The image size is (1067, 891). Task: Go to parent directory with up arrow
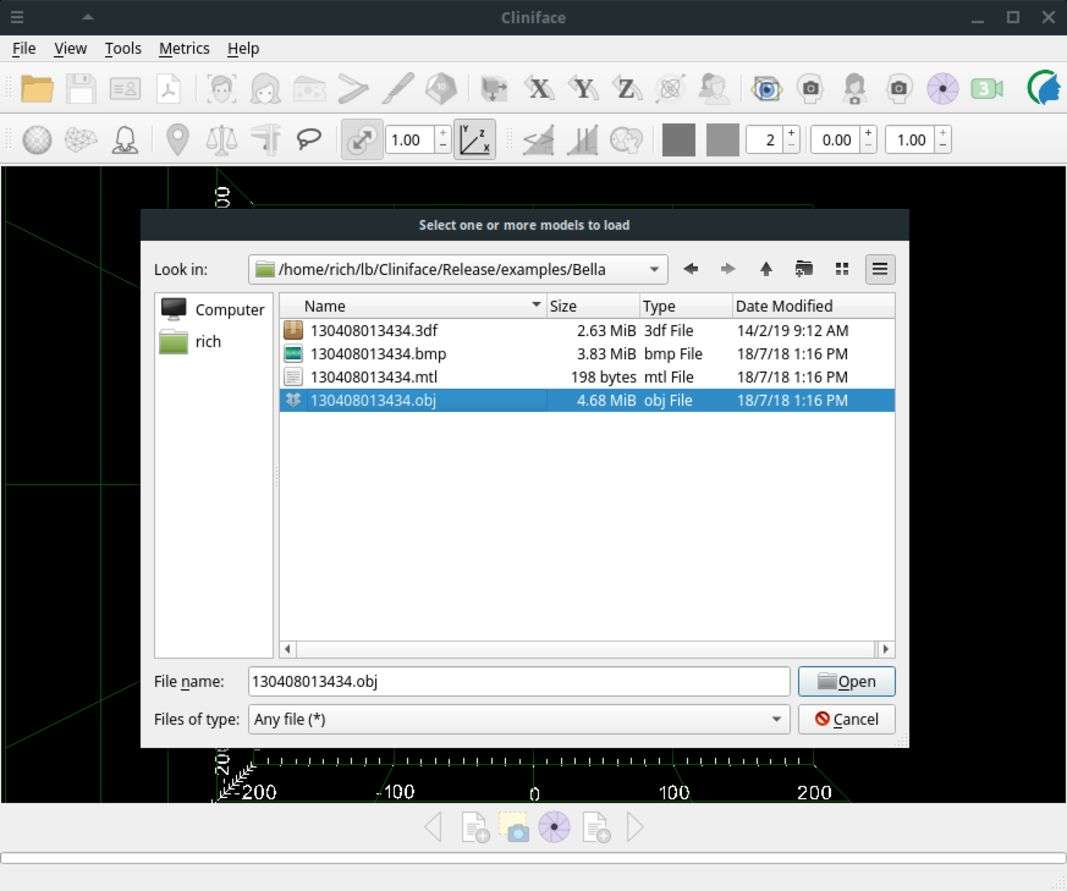pos(766,269)
